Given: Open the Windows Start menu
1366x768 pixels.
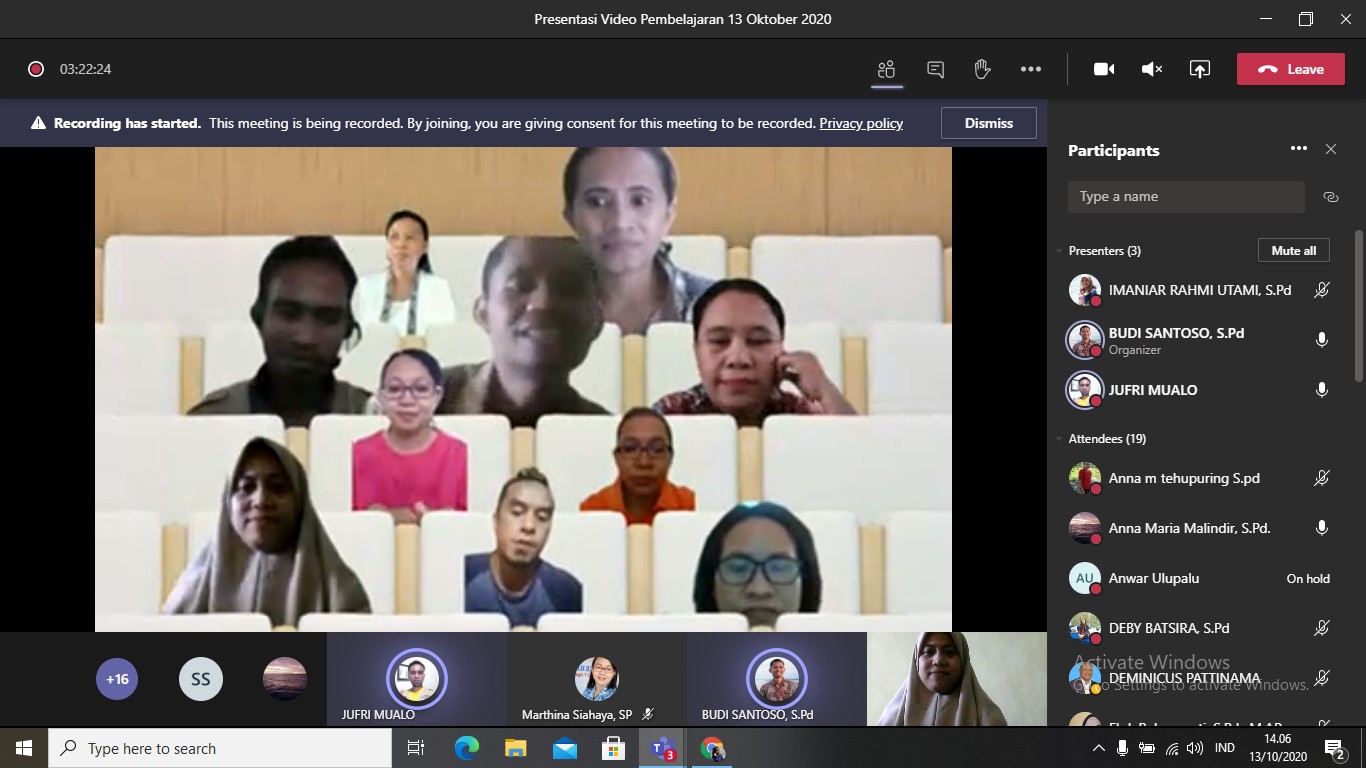Looking at the screenshot, I should 24,748.
